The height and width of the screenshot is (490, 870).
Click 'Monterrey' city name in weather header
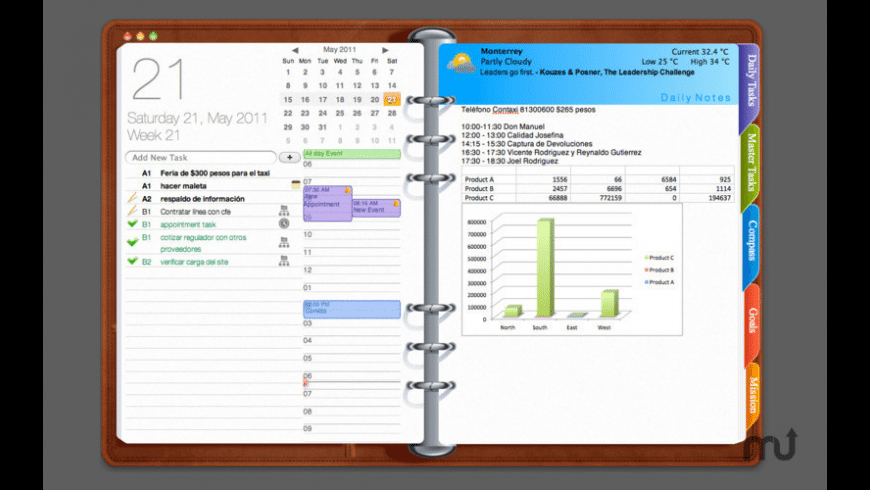click(x=502, y=51)
